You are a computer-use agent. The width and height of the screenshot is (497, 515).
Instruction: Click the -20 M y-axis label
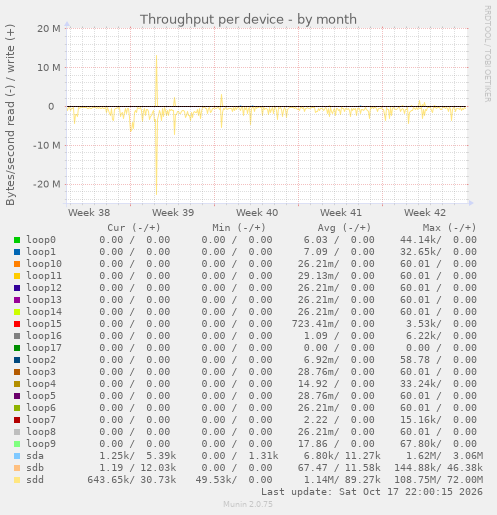(x=47, y=184)
